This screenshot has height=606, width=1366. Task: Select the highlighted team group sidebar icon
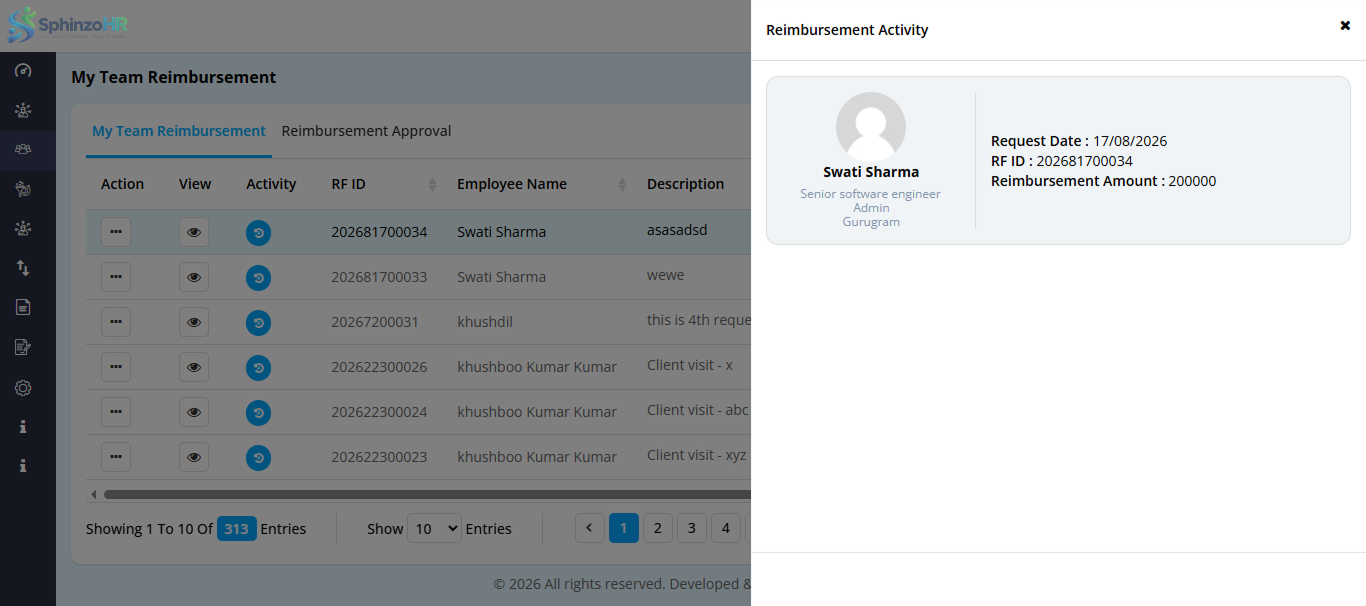[x=23, y=149]
